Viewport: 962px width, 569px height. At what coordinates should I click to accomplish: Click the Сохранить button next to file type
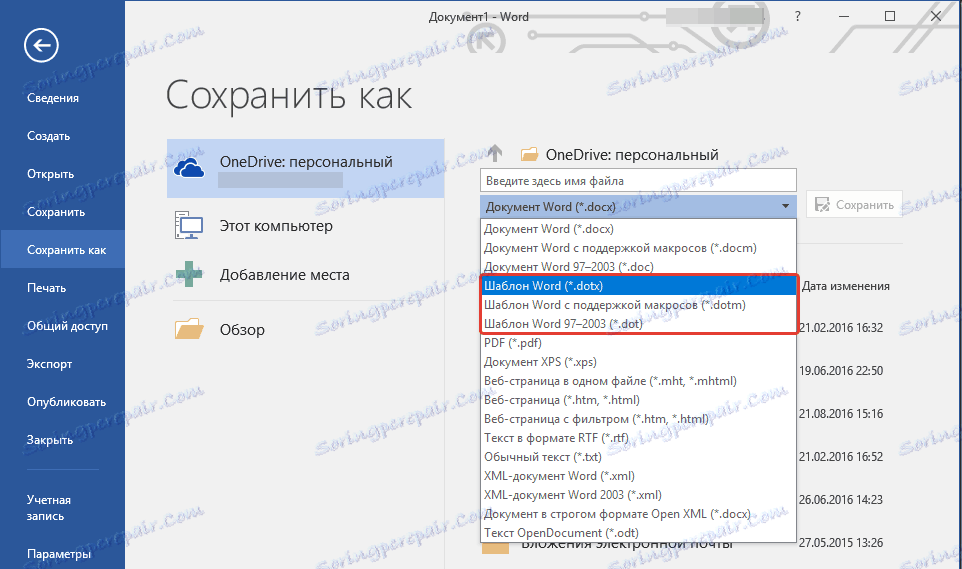pos(854,205)
